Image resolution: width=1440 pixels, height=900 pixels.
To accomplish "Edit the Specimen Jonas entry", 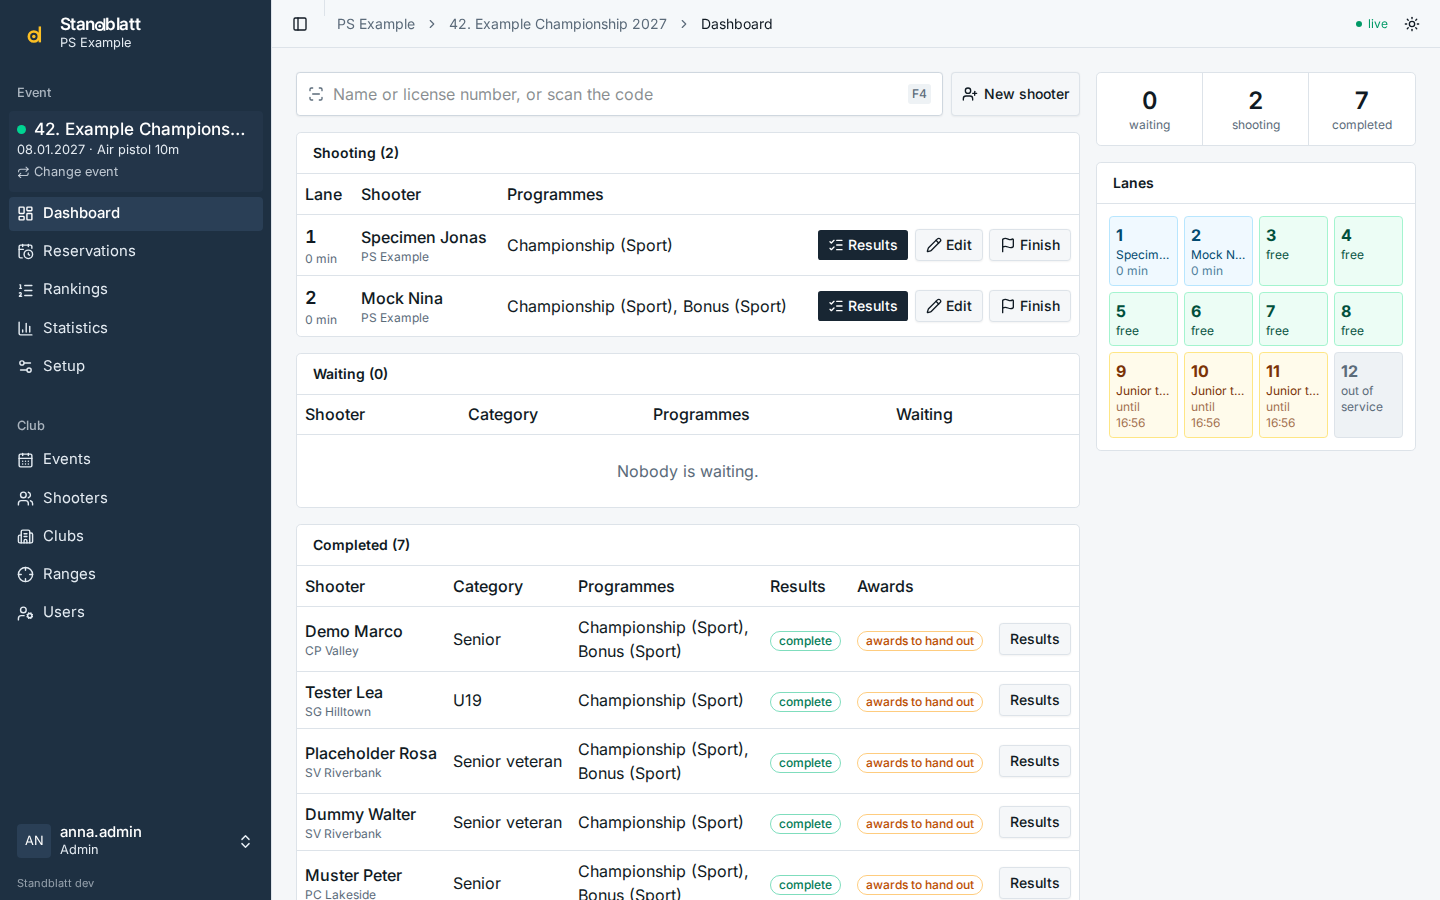I will (949, 245).
